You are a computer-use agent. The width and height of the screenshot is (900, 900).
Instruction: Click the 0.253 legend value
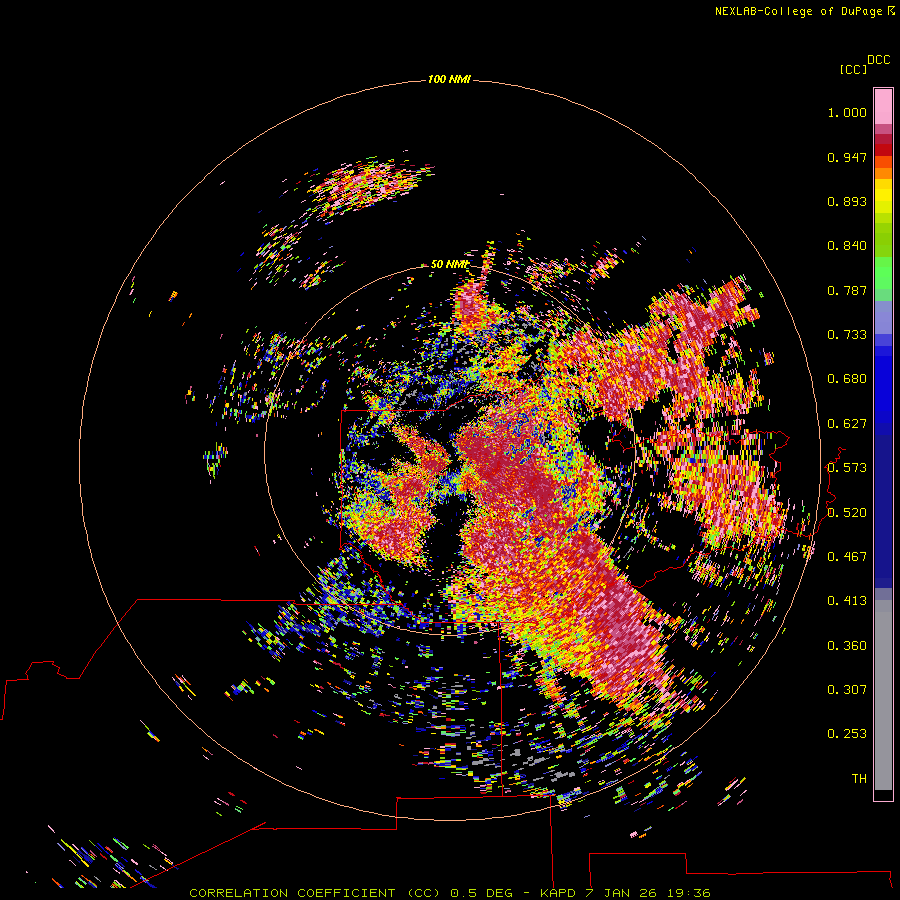coord(847,734)
